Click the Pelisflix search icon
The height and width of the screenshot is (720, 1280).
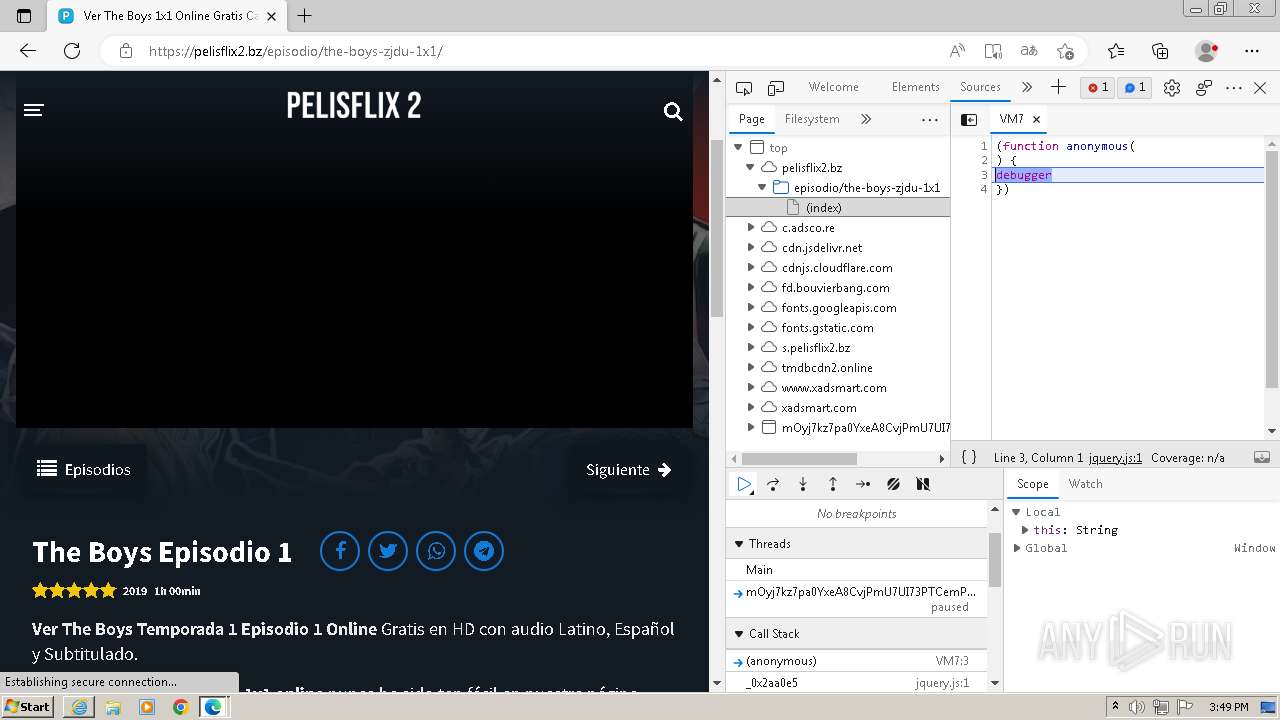pyautogui.click(x=673, y=111)
